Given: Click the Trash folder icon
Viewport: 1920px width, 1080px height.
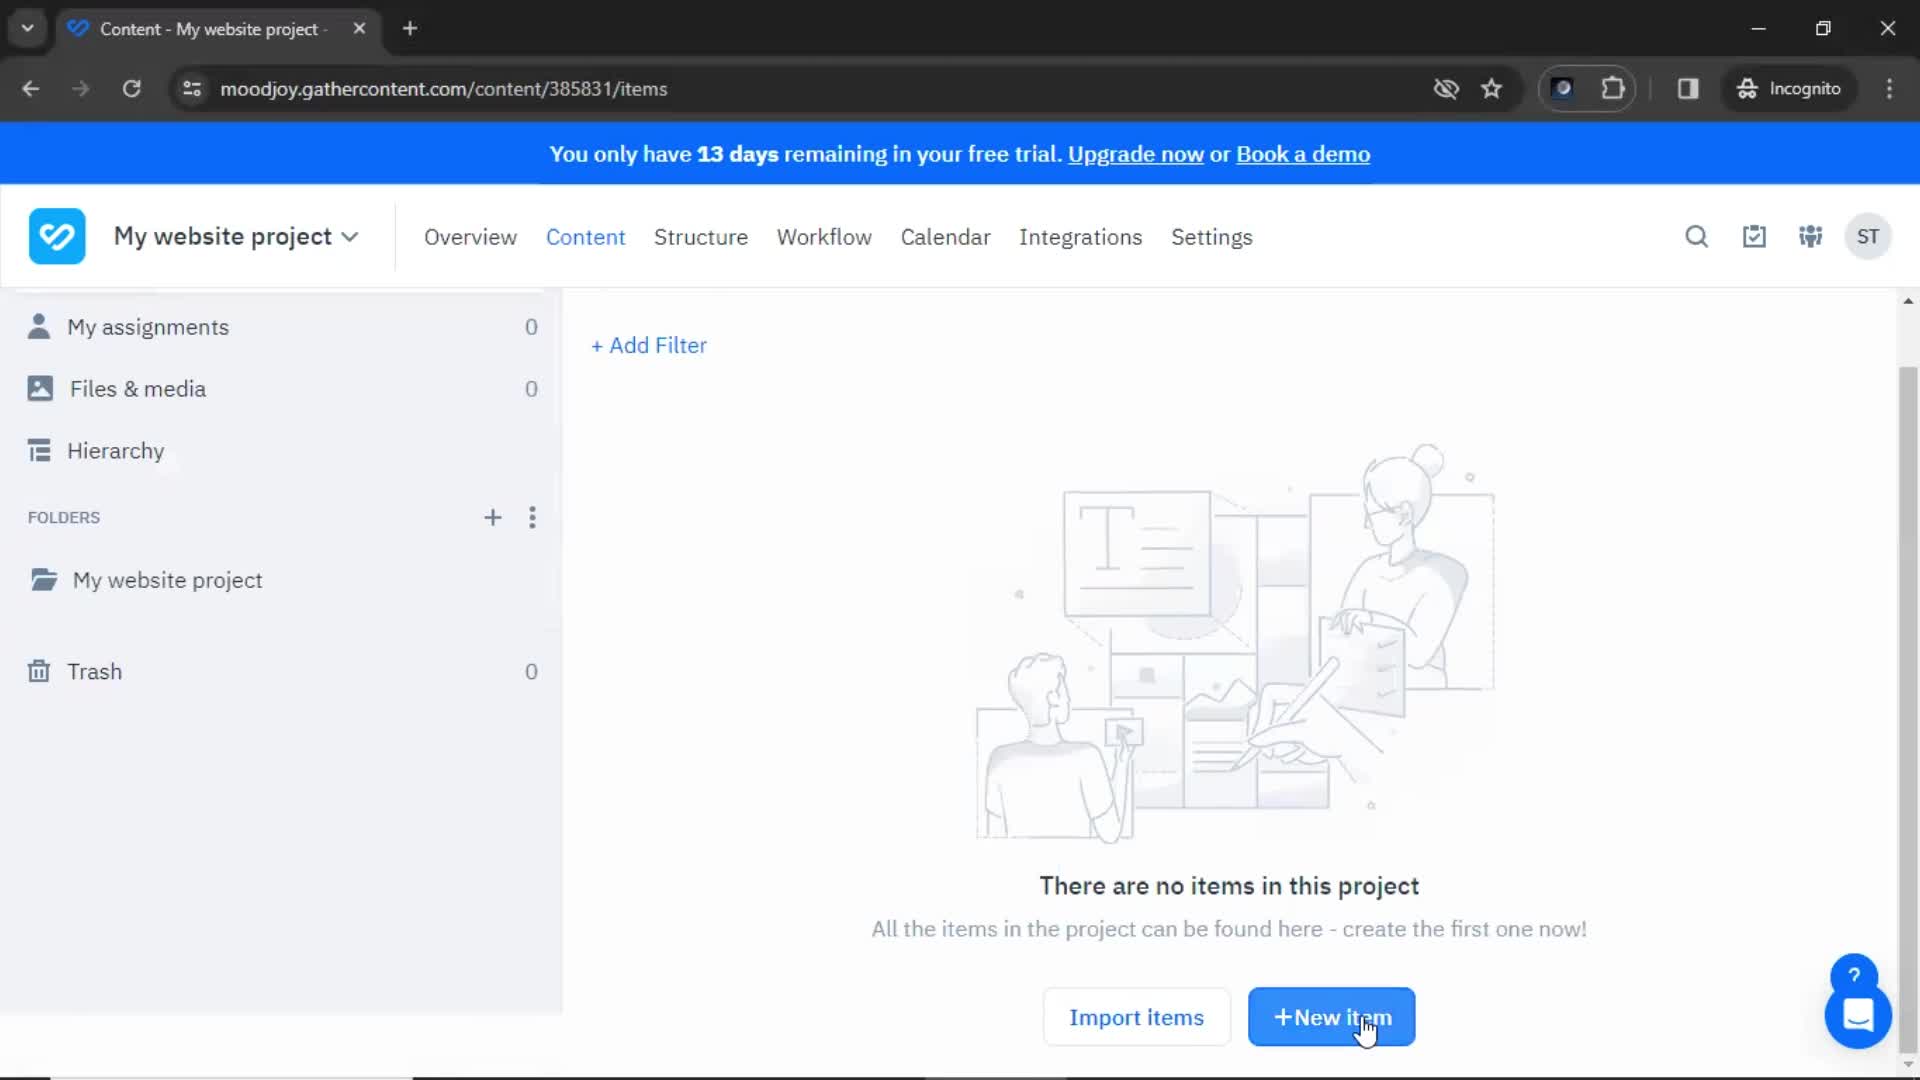Looking at the screenshot, I should (x=38, y=671).
